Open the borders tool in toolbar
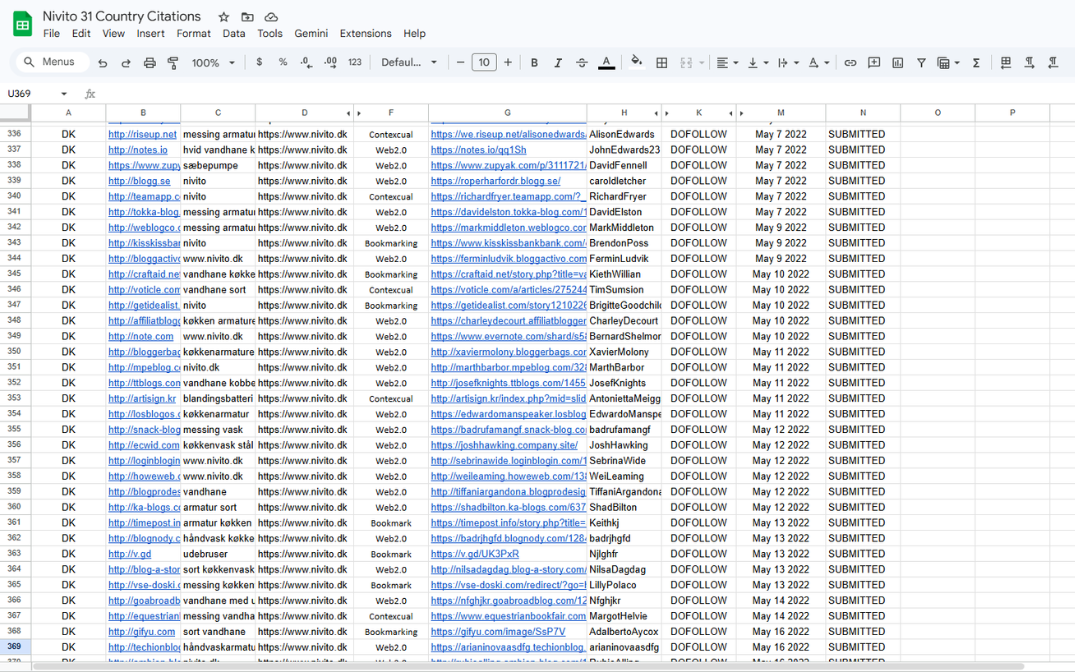Viewport: 1075px width, 672px height. [x=661, y=63]
